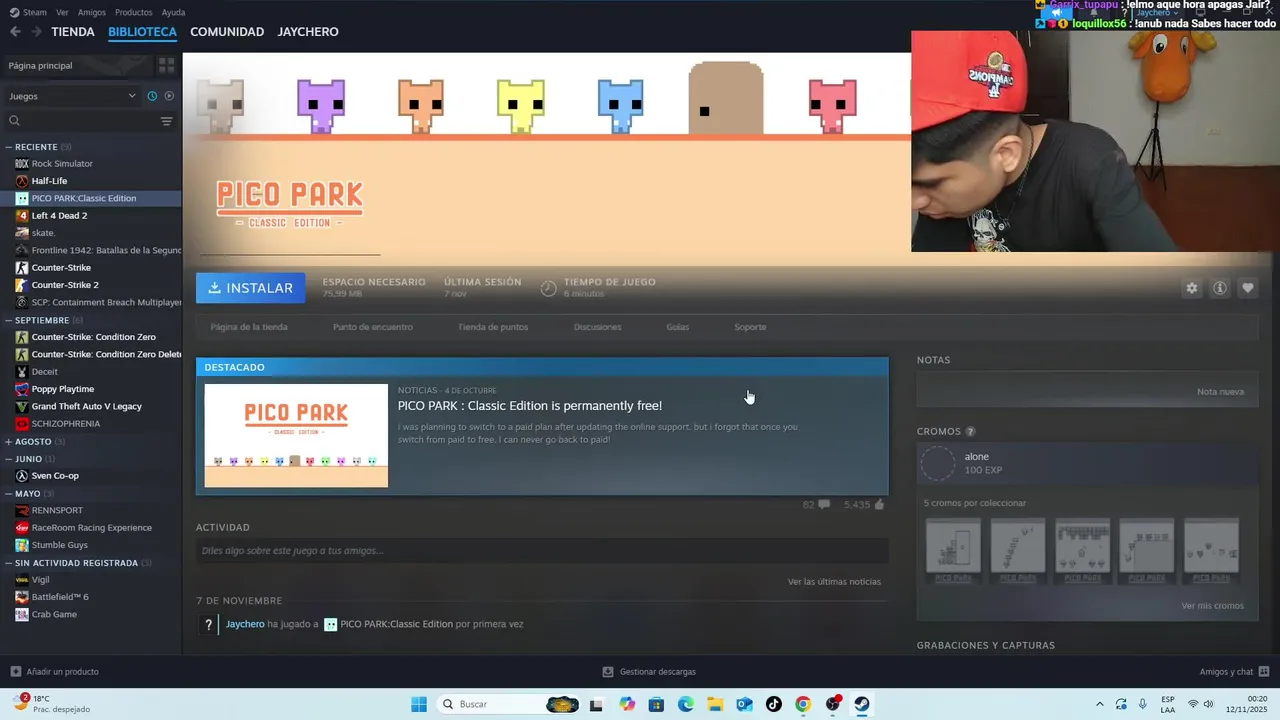Image resolution: width=1280 pixels, height=720 pixels.
Task: Click the news thumbs-up icon
Action: tap(879, 505)
